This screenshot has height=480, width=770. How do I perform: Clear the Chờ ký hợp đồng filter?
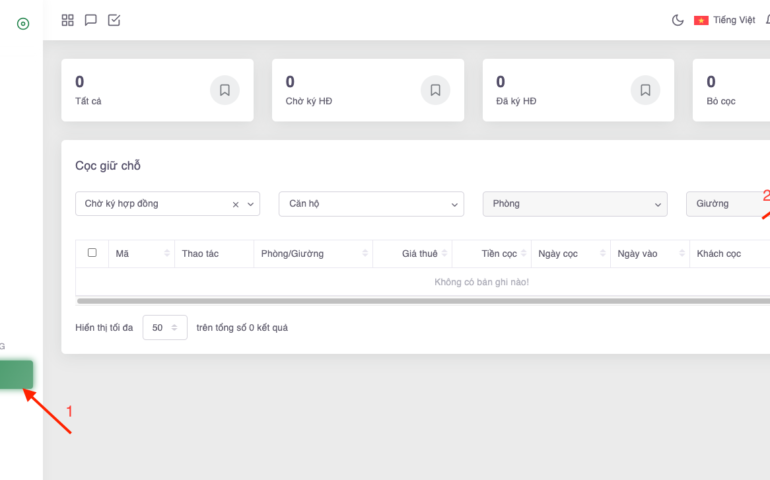(236, 204)
